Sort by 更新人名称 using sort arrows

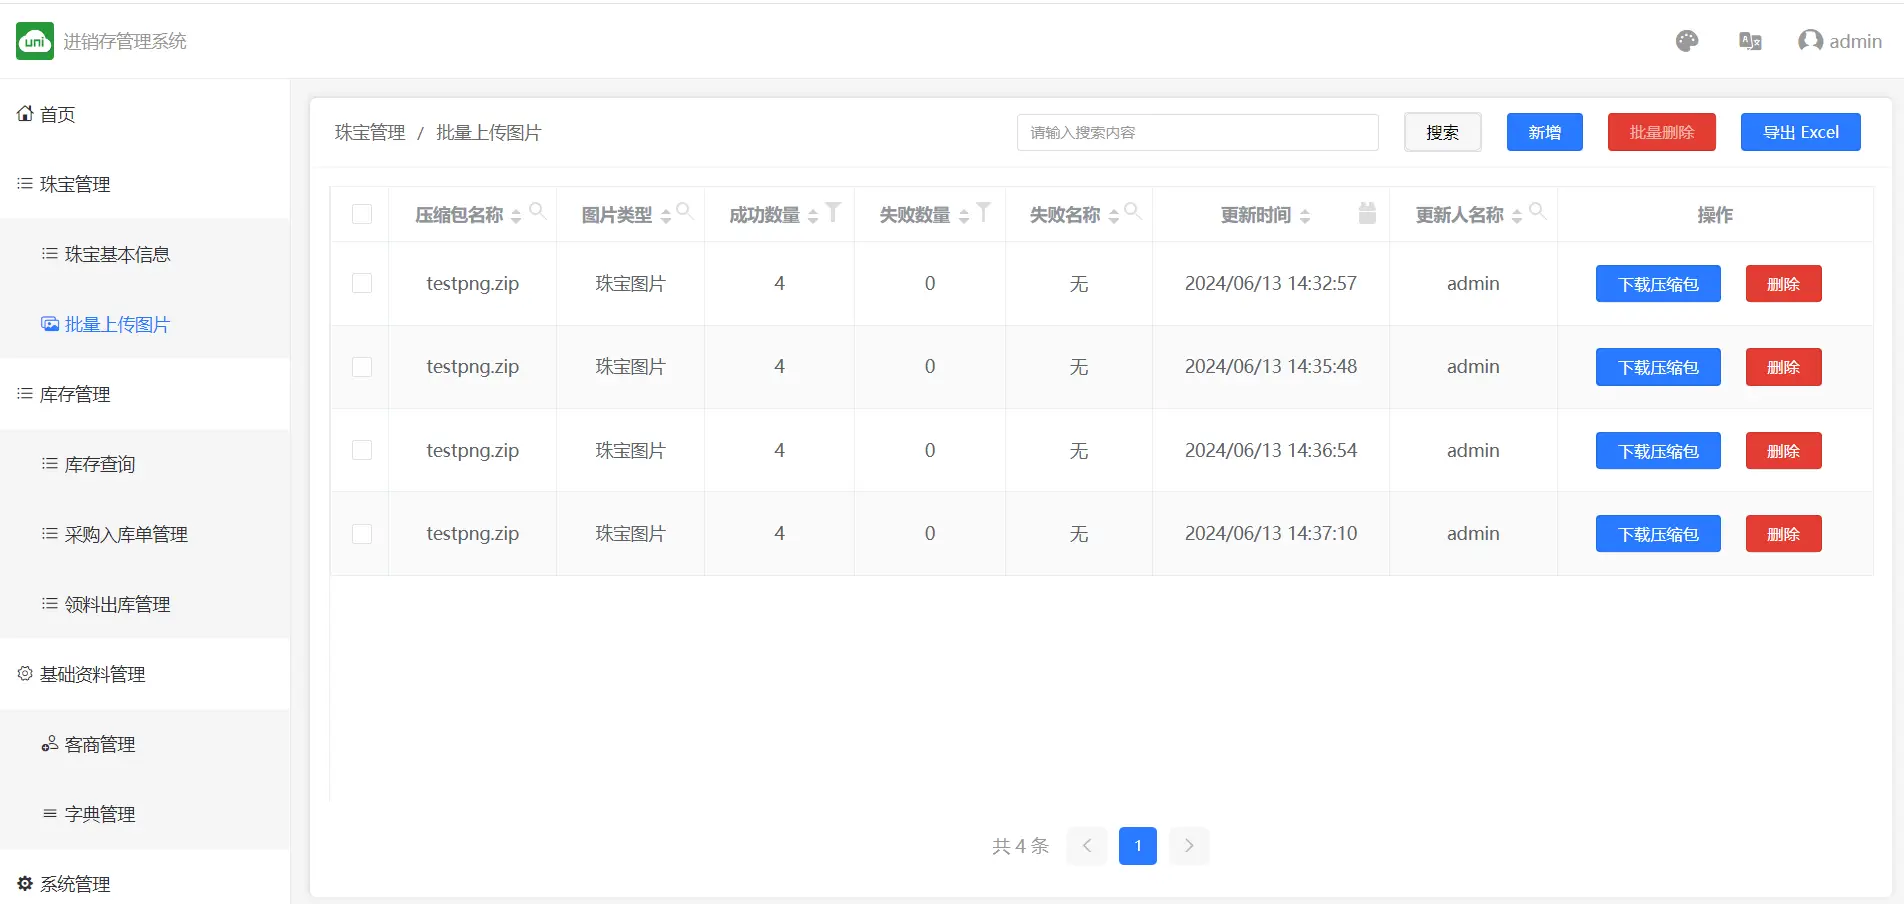pyautogui.click(x=1517, y=216)
